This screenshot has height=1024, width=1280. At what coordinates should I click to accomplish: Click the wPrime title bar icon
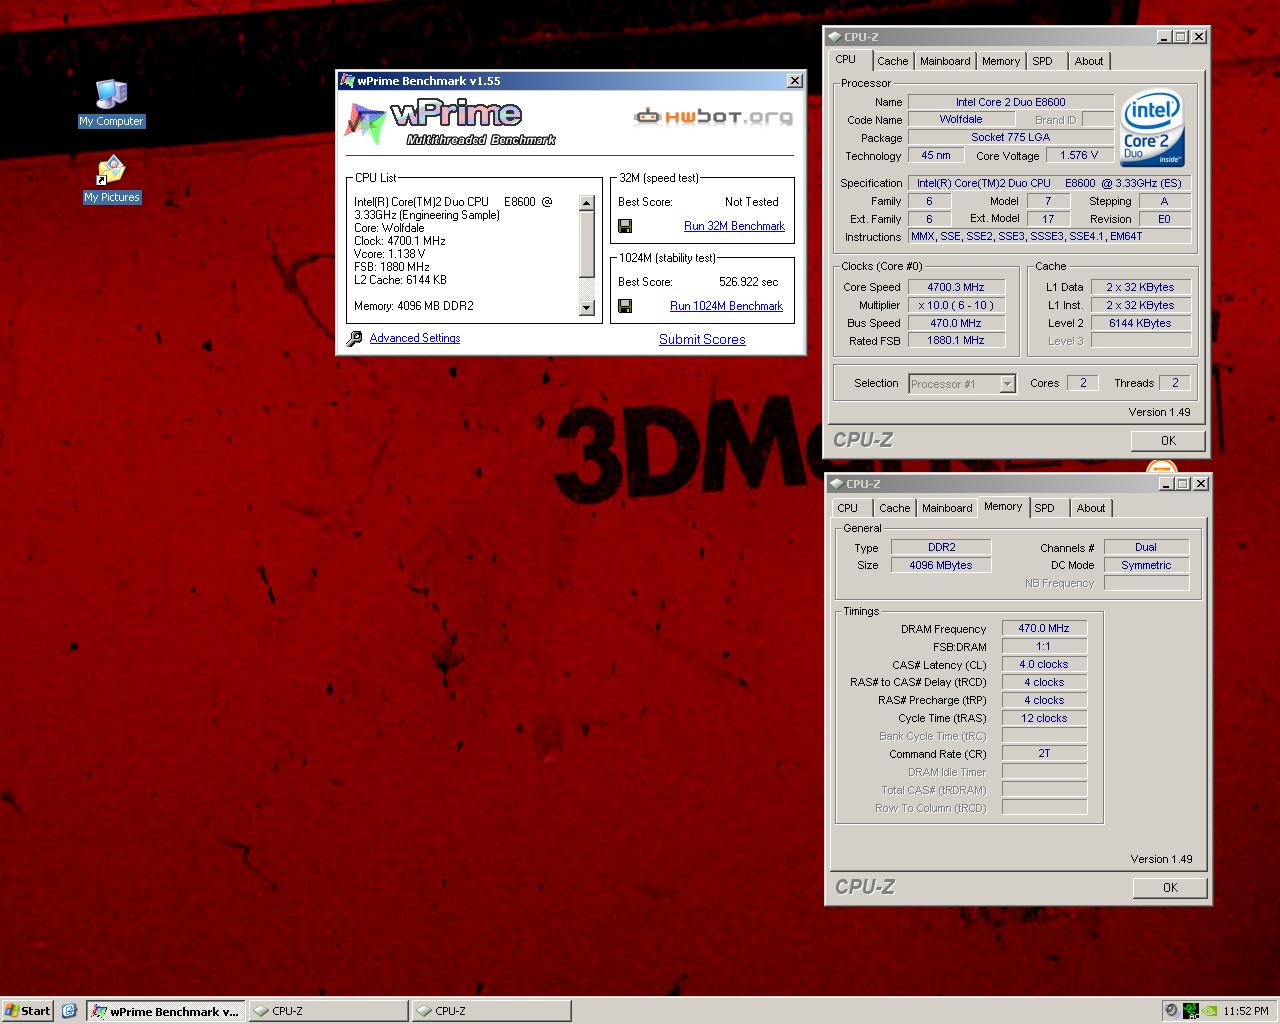coord(347,81)
